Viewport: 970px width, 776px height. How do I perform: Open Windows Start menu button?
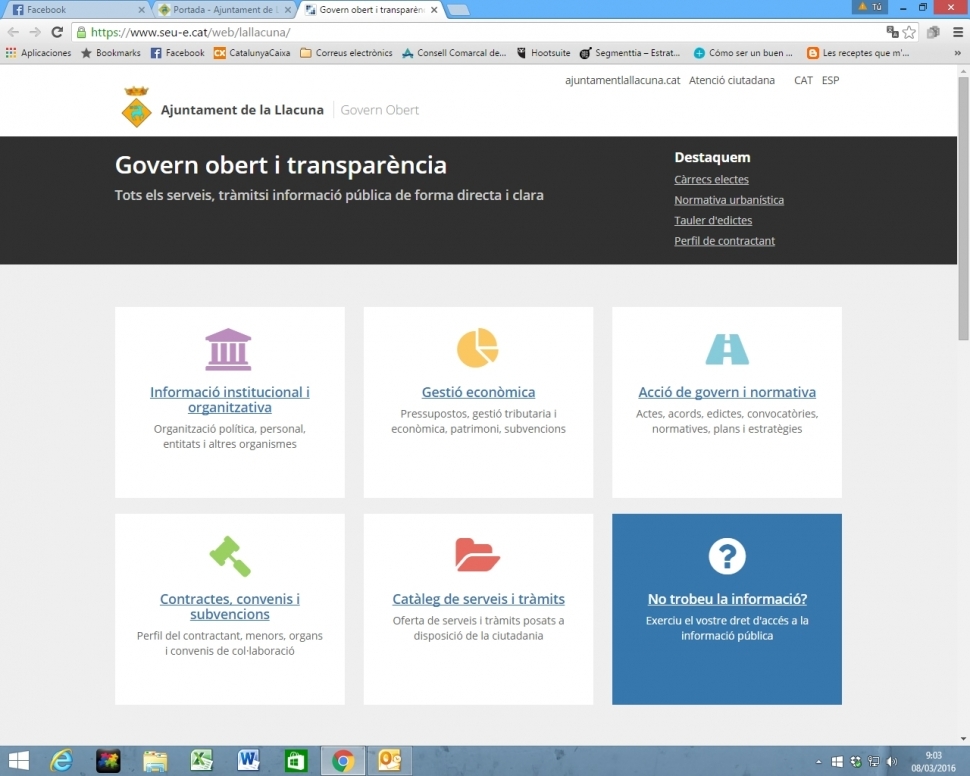pos(18,761)
